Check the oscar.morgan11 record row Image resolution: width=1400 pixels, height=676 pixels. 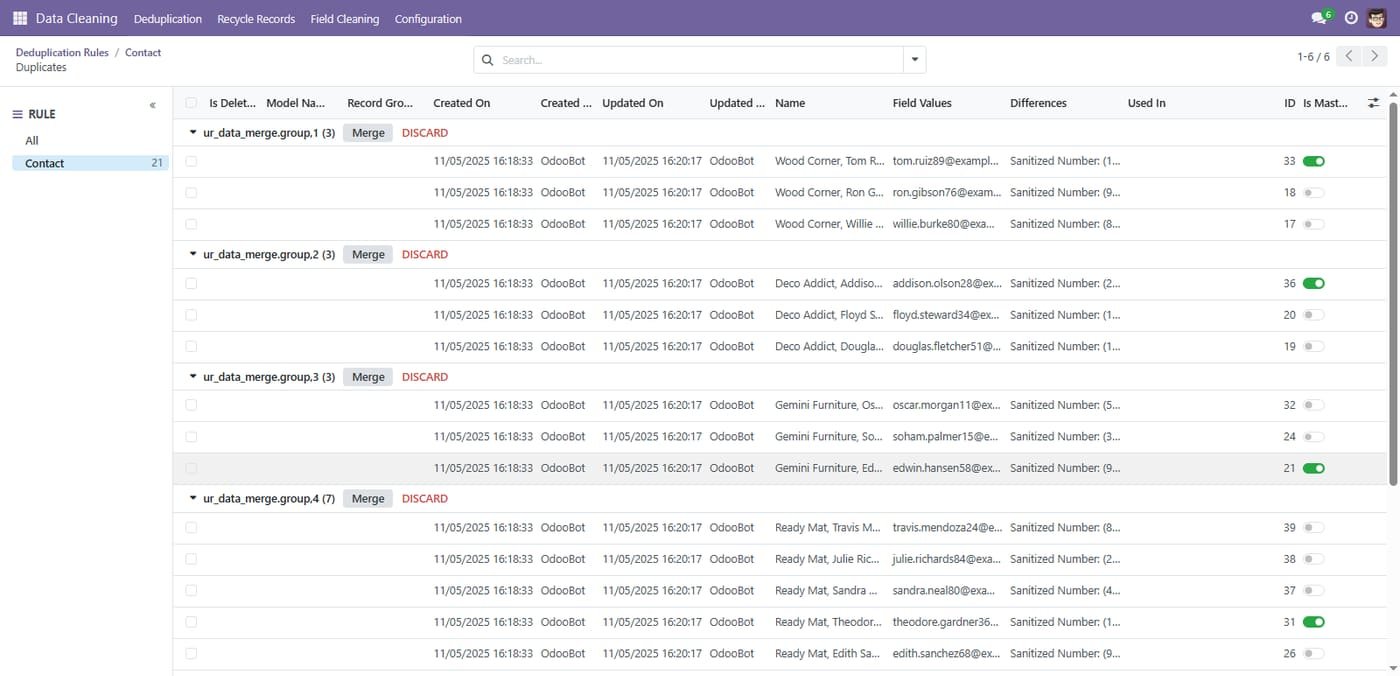[191, 405]
